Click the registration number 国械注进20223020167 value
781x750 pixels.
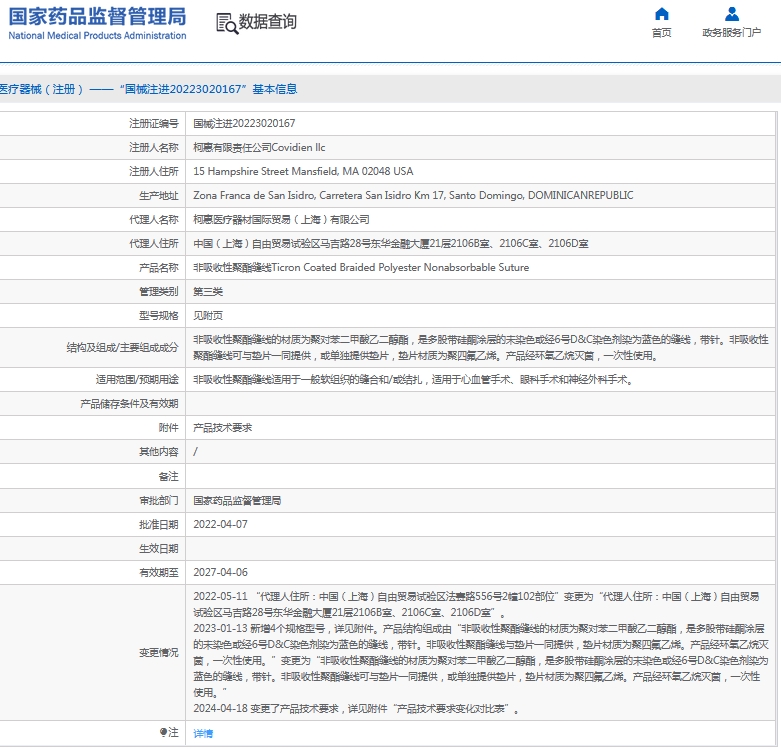point(244,123)
